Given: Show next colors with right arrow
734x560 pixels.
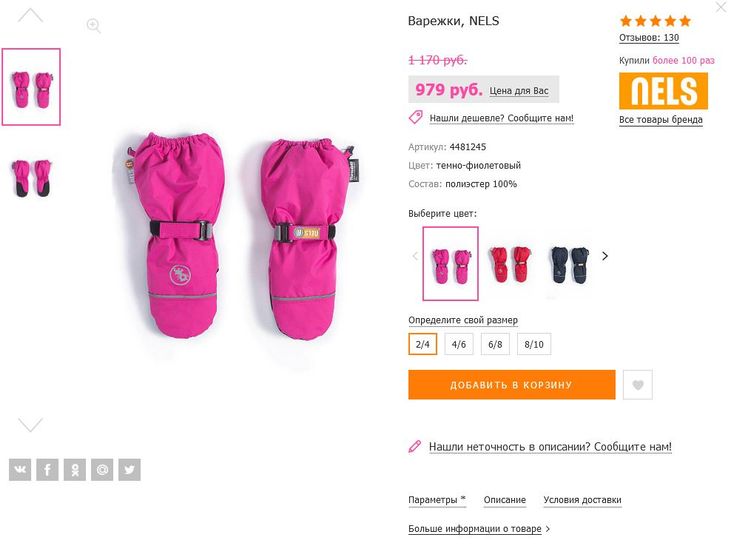Looking at the screenshot, I should coord(605,256).
